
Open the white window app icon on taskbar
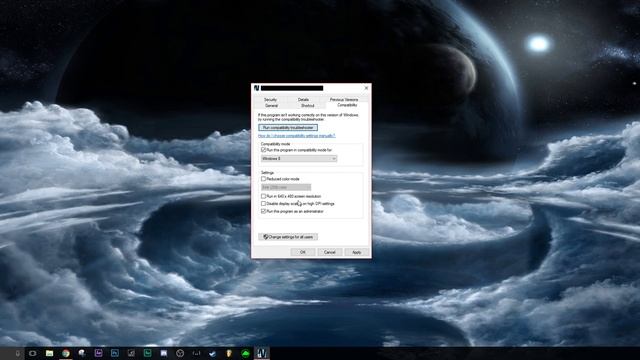coord(164,353)
